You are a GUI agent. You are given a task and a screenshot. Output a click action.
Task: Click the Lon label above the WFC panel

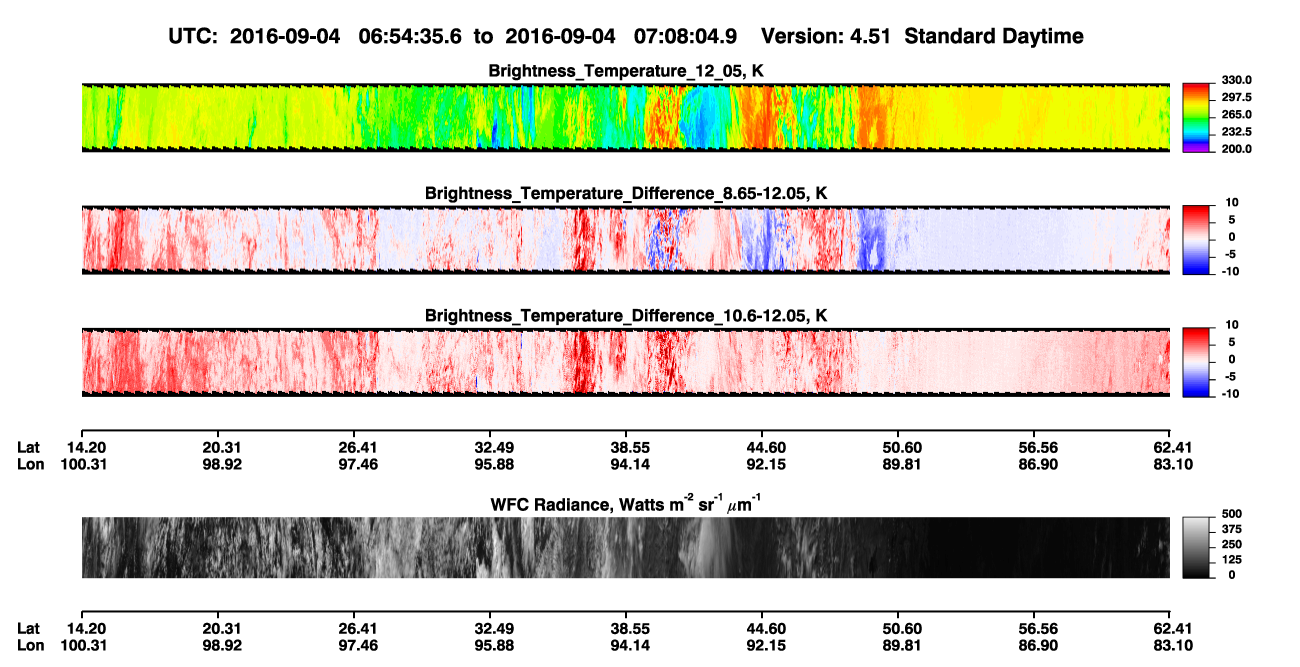tap(31, 464)
